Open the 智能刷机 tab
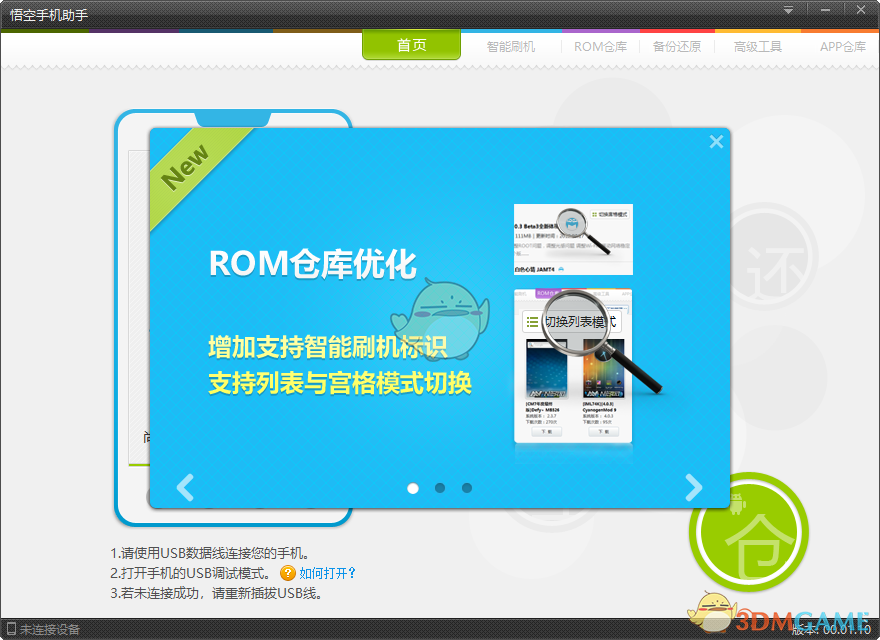The width and height of the screenshot is (880, 640). click(x=511, y=47)
